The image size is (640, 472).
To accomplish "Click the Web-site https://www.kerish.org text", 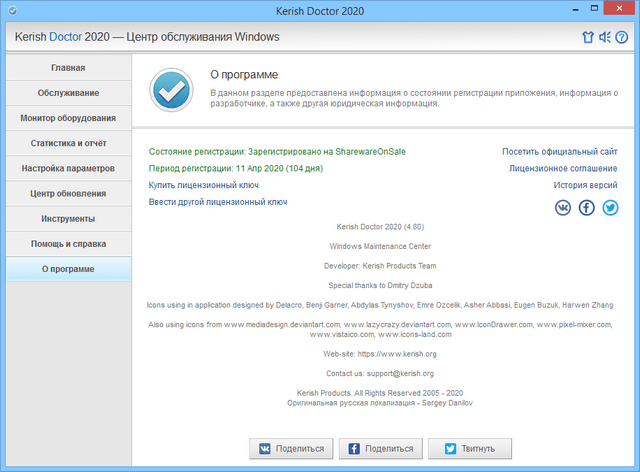I will pos(380,354).
